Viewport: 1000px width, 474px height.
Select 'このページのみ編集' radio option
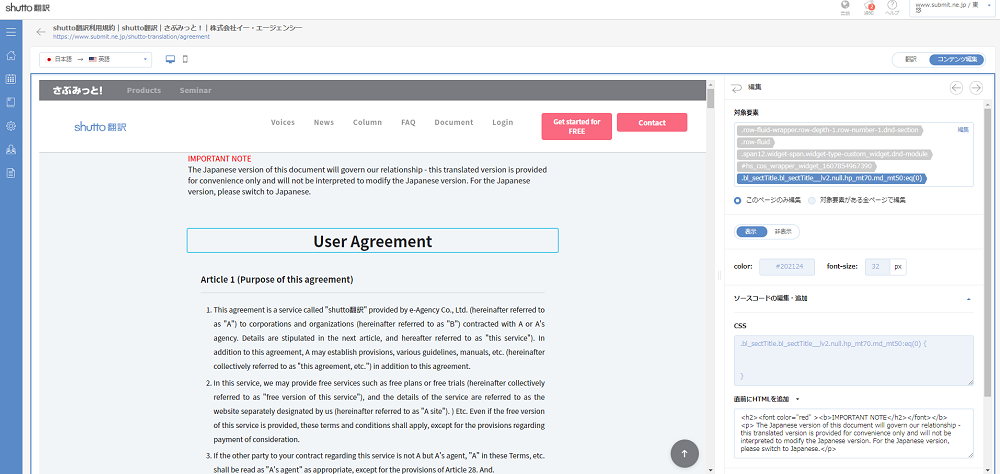(738, 200)
